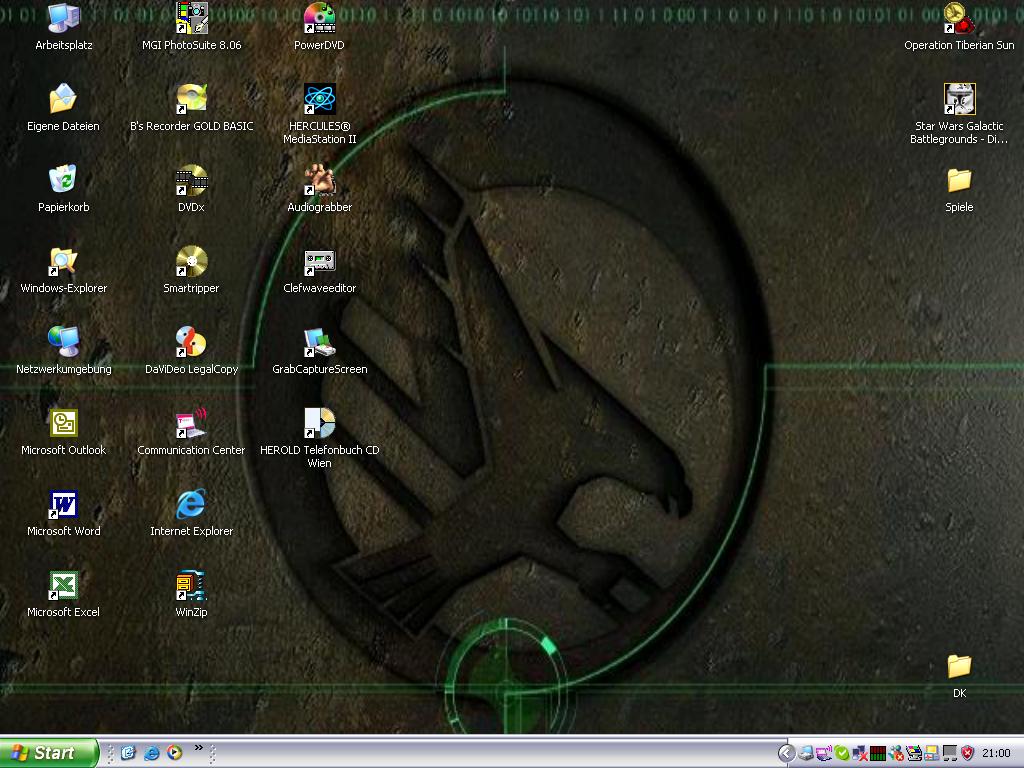The image size is (1024, 768).
Task: Expand the Quick Launch overflow chevron
Action: click(x=198, y=748)
